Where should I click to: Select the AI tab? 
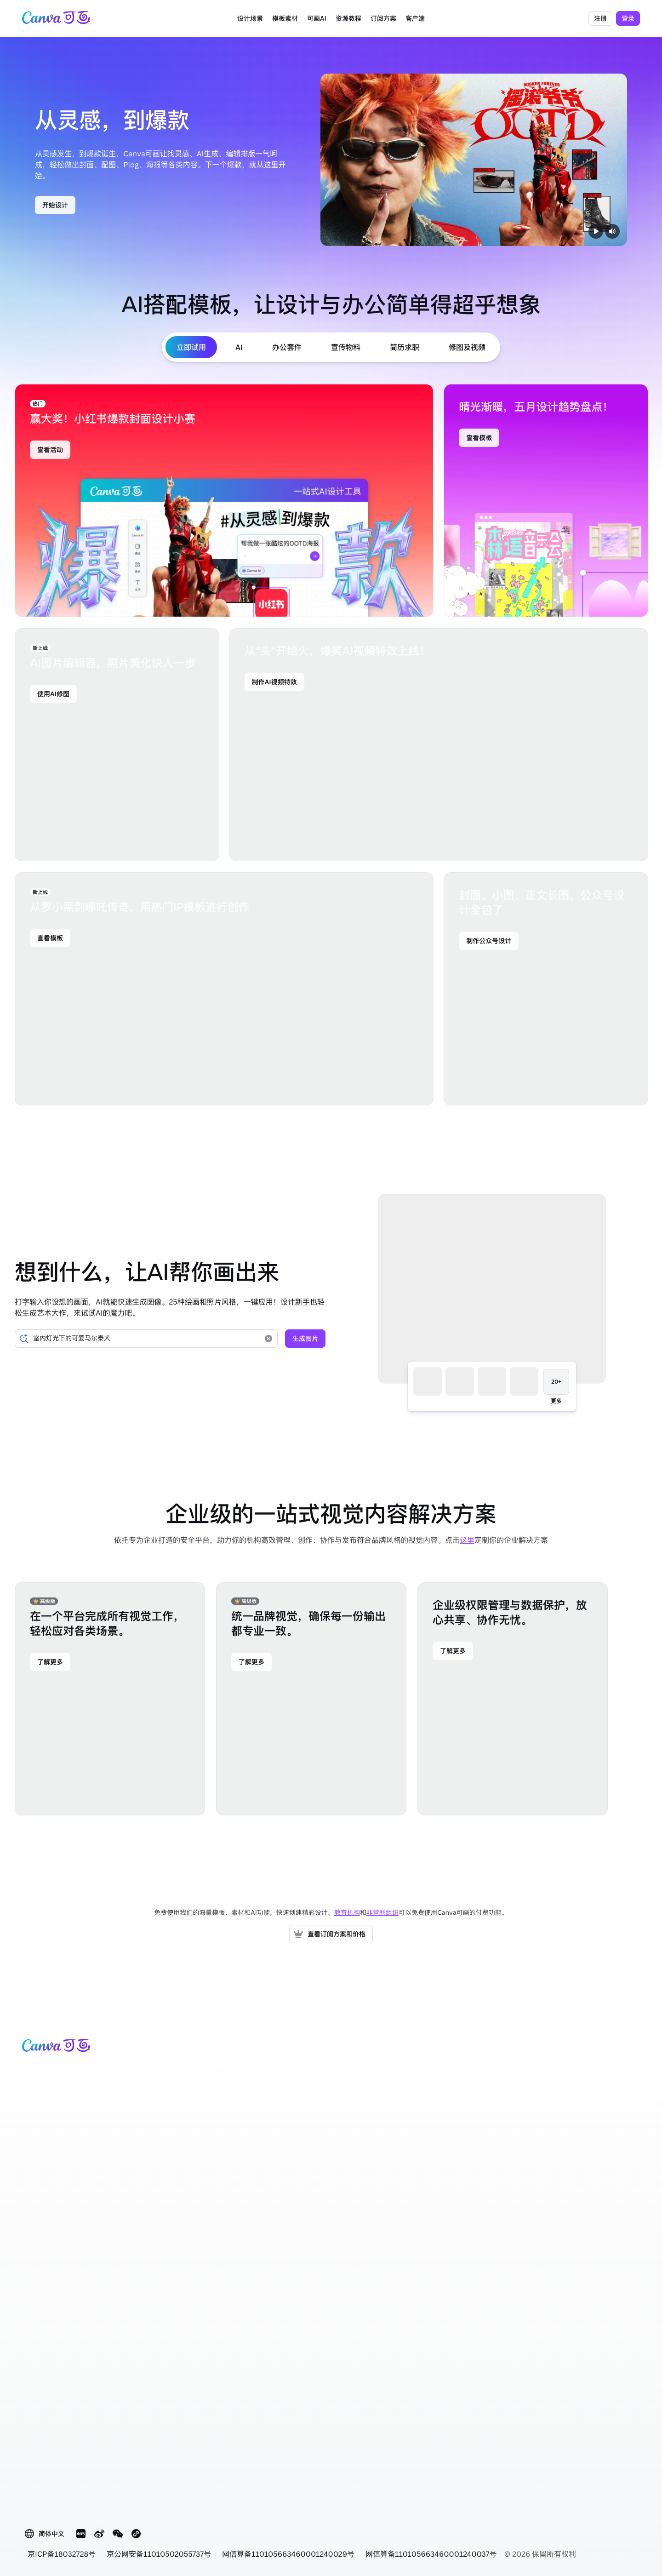click(239, 347)
